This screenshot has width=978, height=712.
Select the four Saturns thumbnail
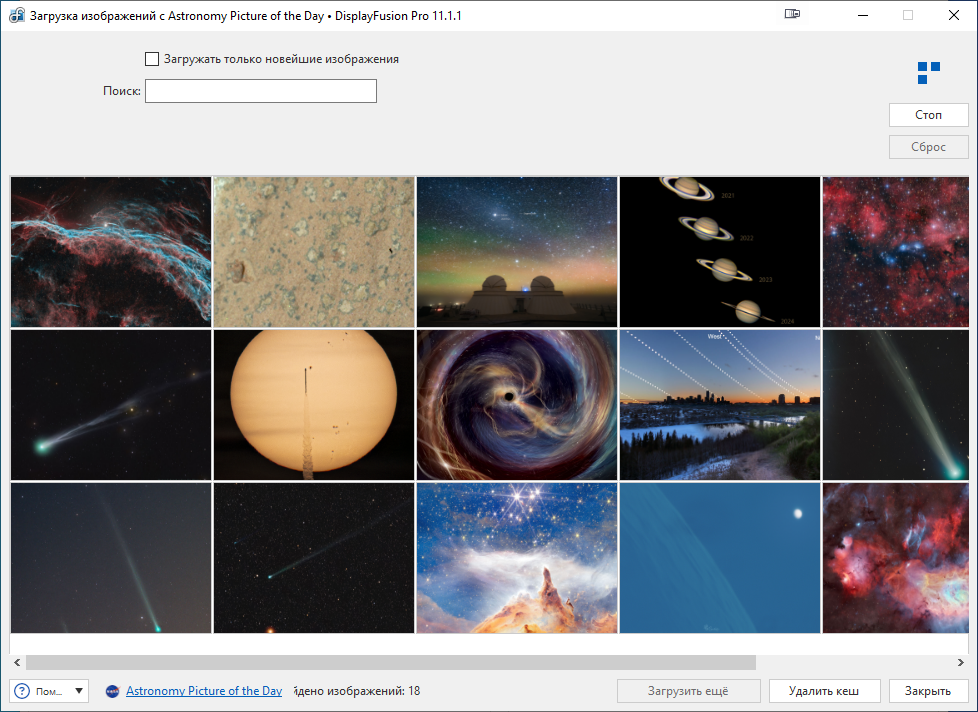pyautogui.click(x=719, y=252)
